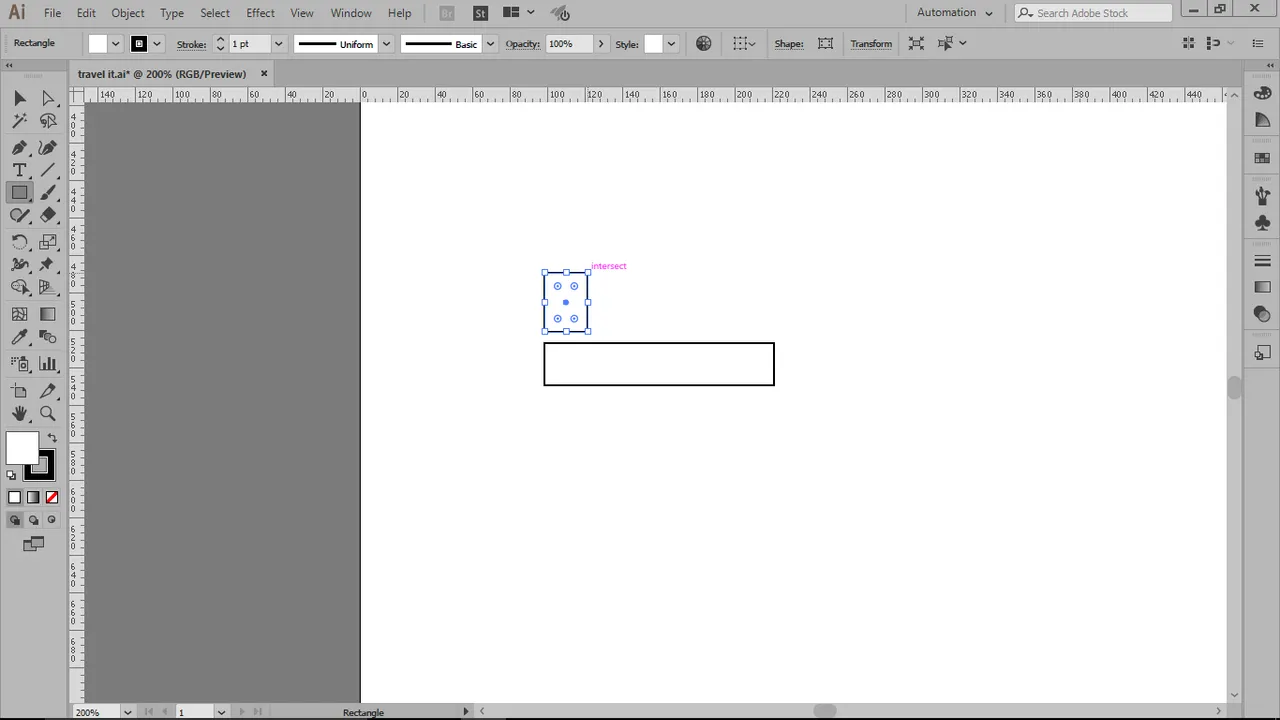1280x720 pixels.
Task: Select the Gradient tool in the toolbox
Action: coord(47,314)
